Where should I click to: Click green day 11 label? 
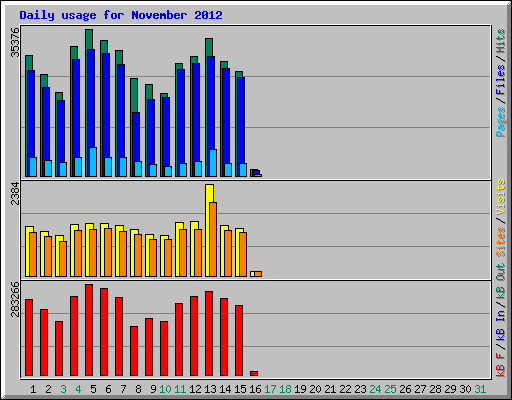coord(180,389)
